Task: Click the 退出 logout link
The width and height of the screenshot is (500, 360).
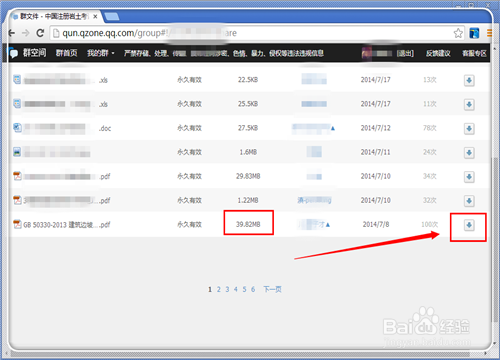Action: tap(405, 53)
